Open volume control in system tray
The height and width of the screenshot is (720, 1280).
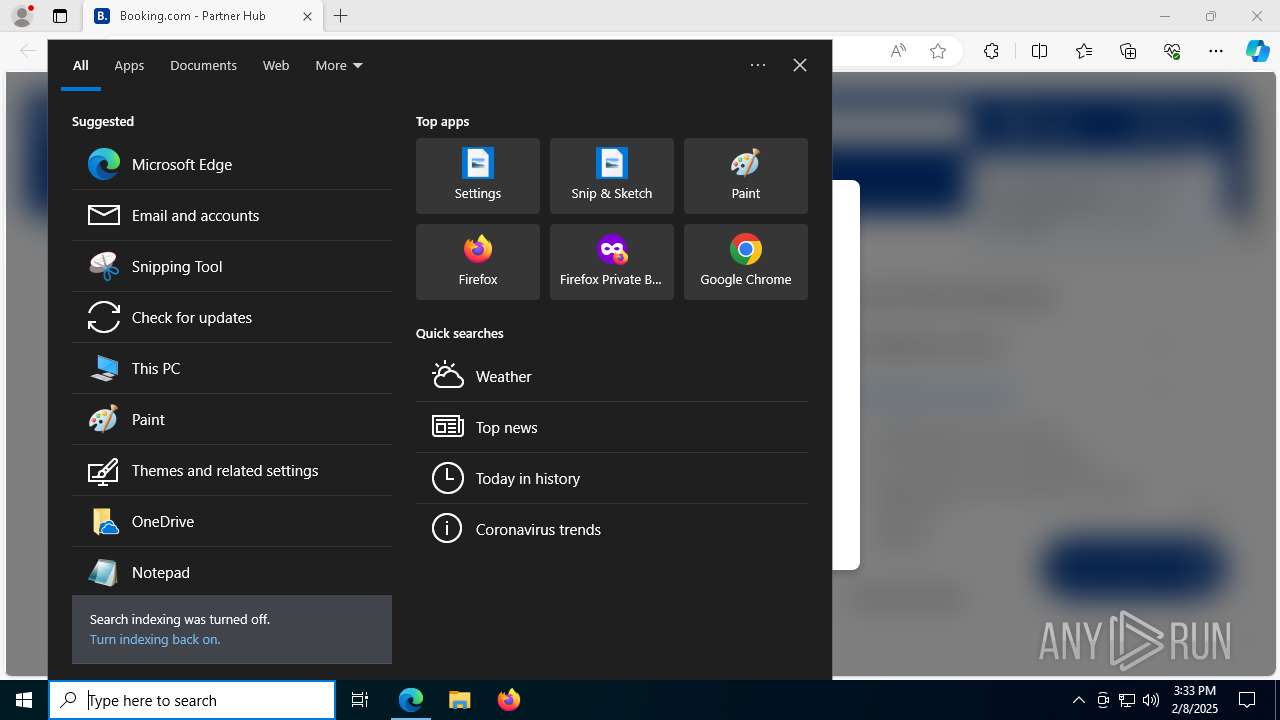(x=1150, y=700)
